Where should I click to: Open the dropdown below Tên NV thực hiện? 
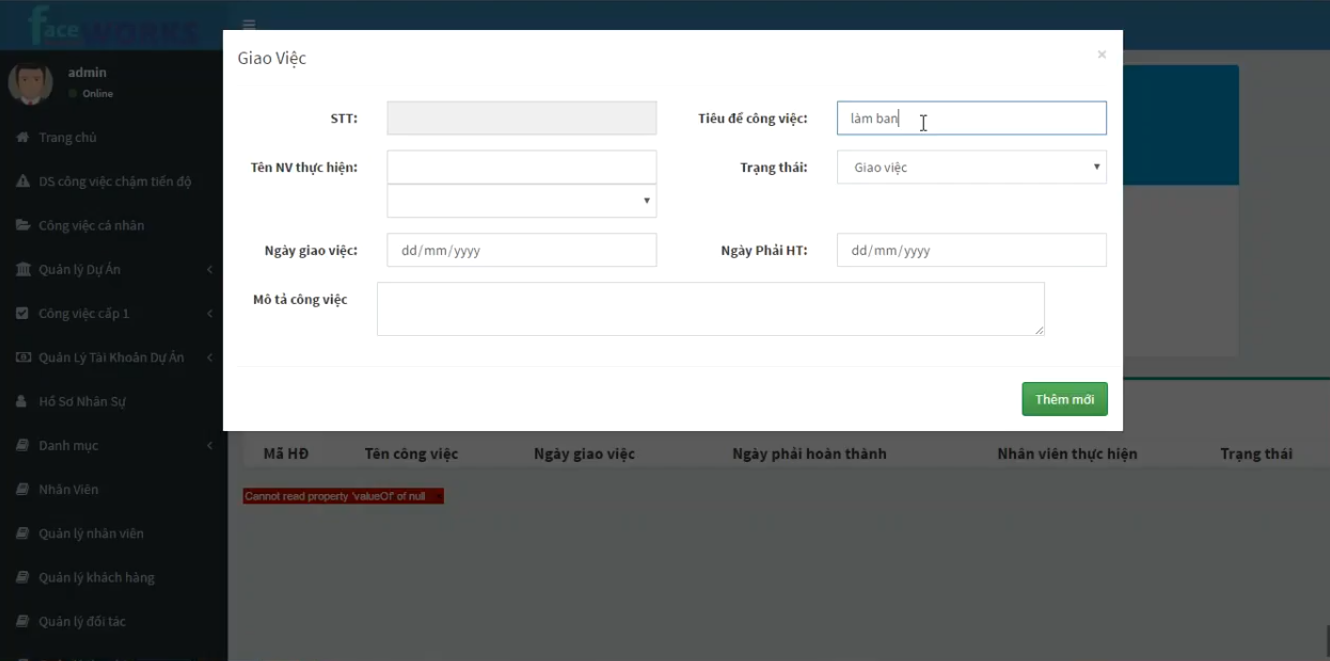point(521,201)
